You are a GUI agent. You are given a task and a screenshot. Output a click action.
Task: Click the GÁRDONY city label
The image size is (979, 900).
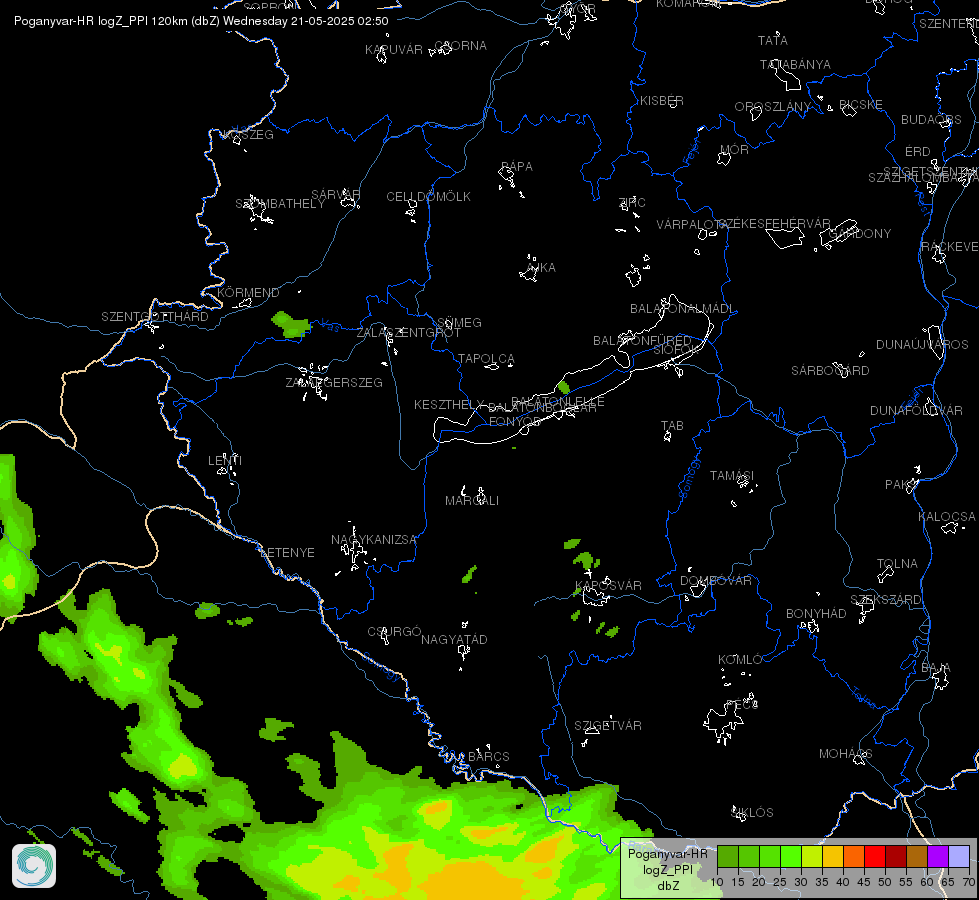click(860, 234)
